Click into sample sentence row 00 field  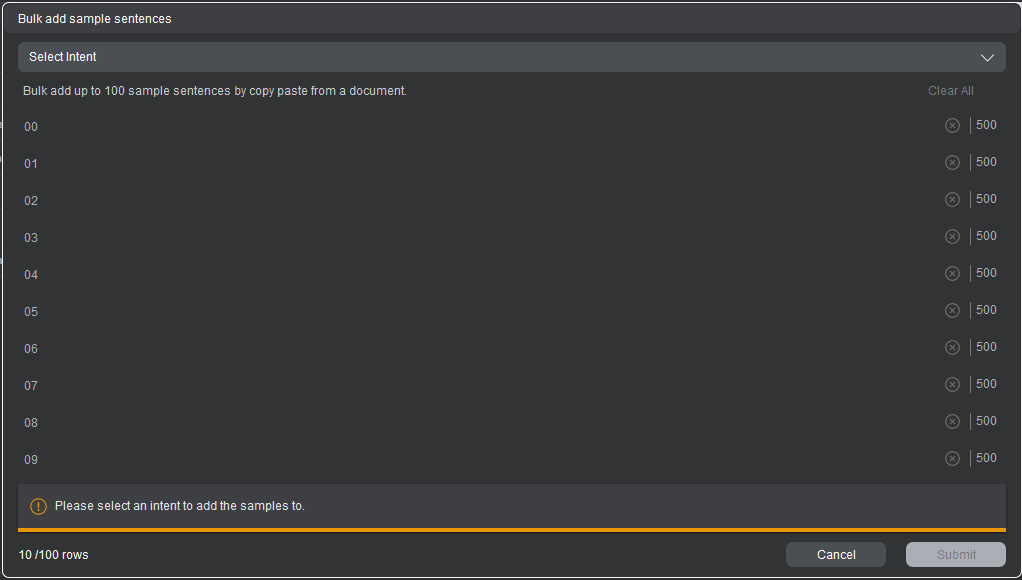[x=480, y=126]
